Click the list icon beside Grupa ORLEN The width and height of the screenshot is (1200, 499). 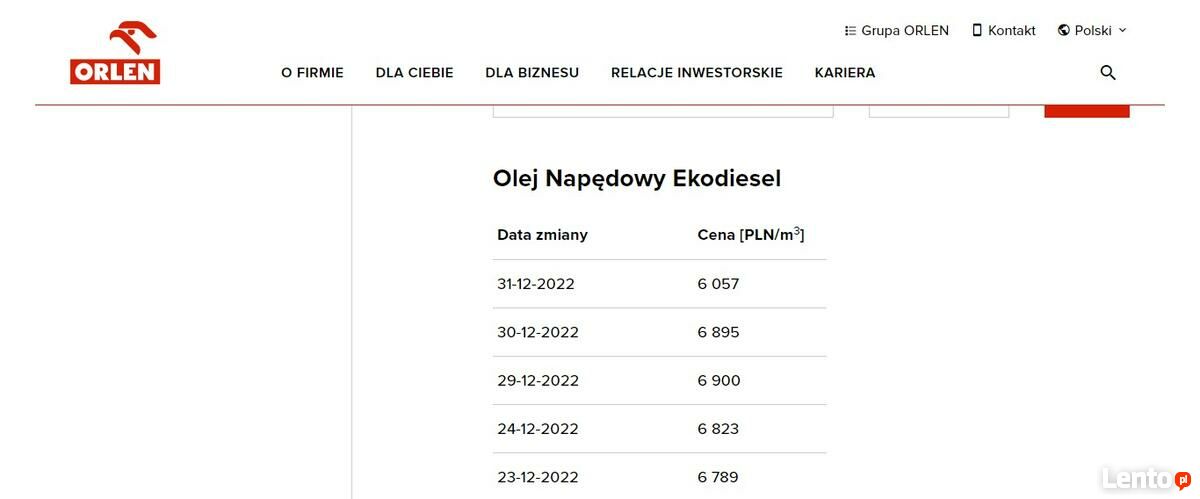coord(851,31)
